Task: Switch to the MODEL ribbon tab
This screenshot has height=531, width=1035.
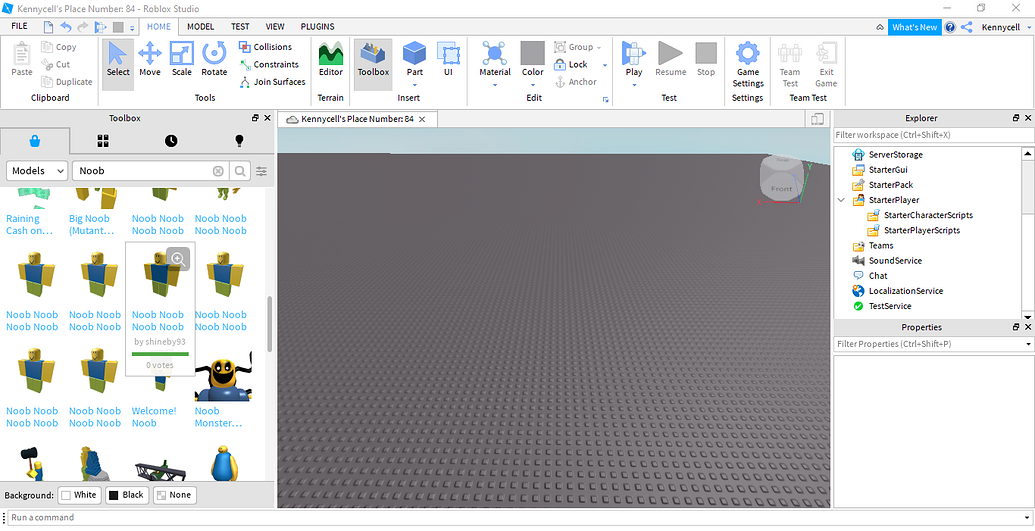Action: click(201, 26)
